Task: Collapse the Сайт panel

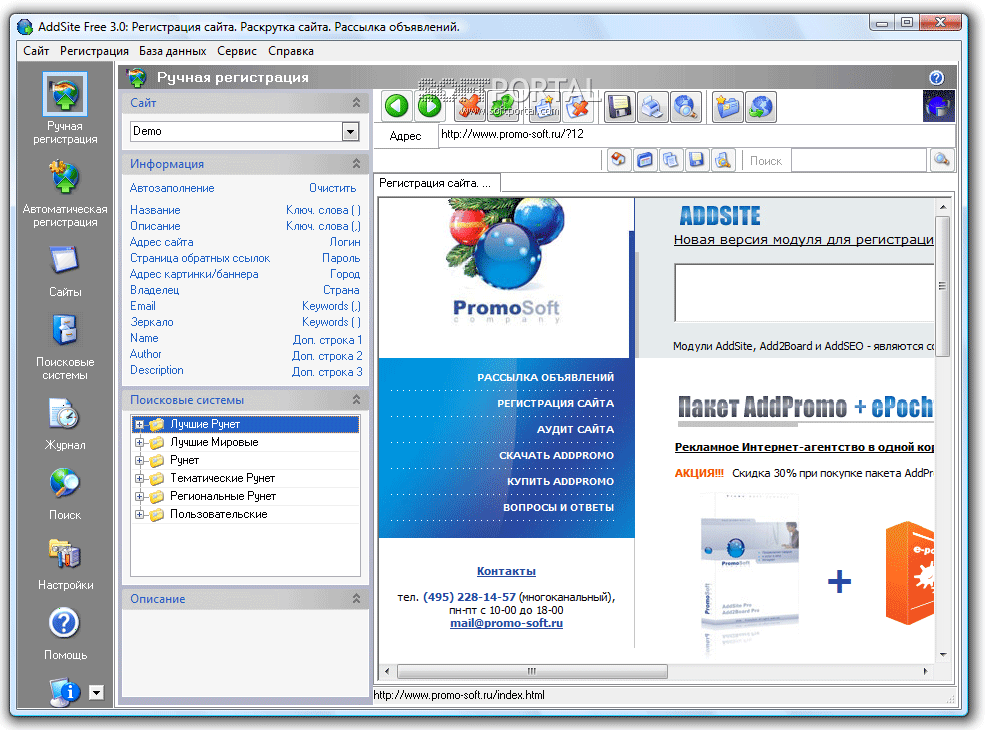Action: click(x=356, y=102)
